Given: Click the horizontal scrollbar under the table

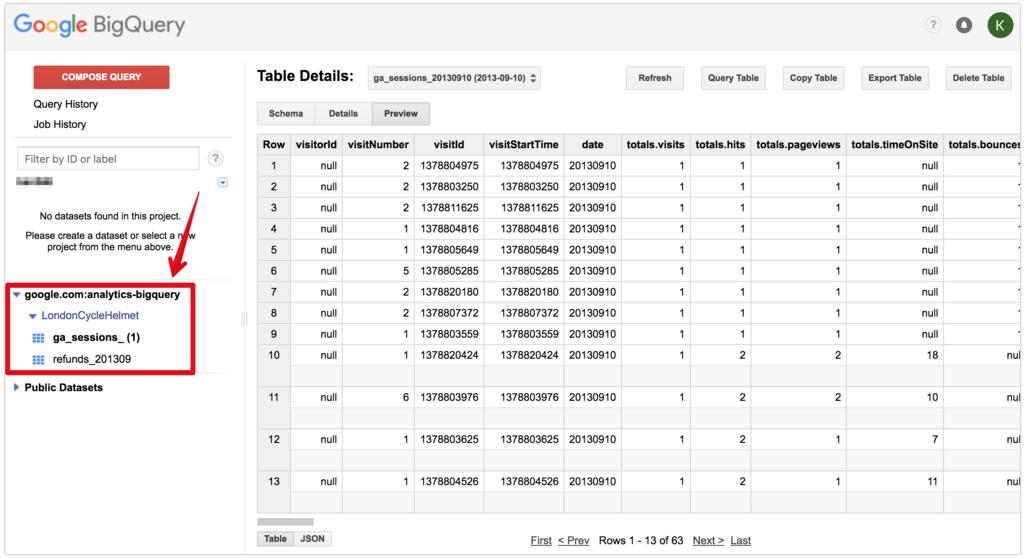Looking at the screenshot, I should [285, 521].
